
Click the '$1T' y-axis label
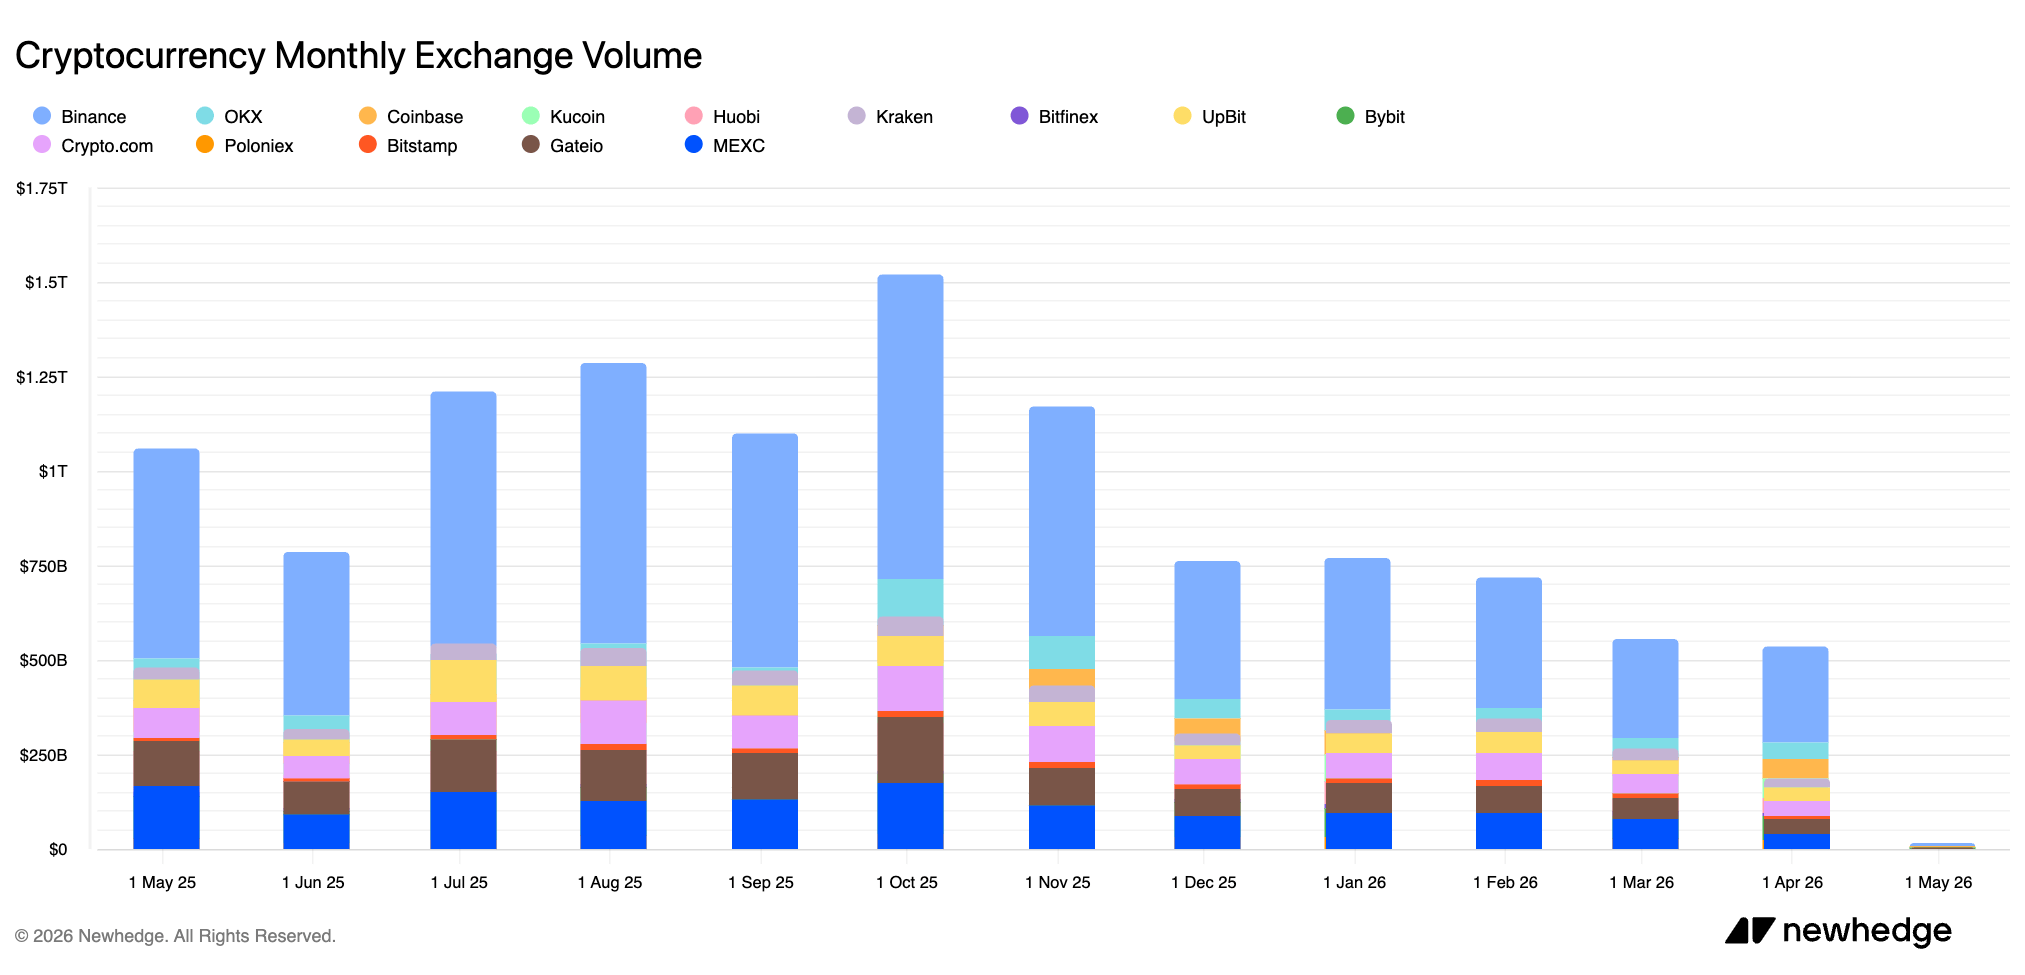pos(53,471)
